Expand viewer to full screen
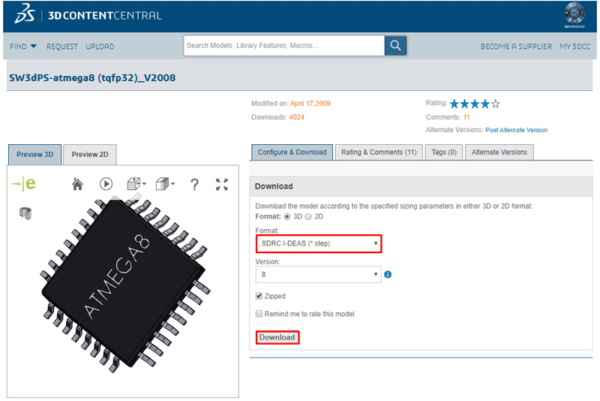The height and width of the screenshot is (401, 600). (222, 184)
